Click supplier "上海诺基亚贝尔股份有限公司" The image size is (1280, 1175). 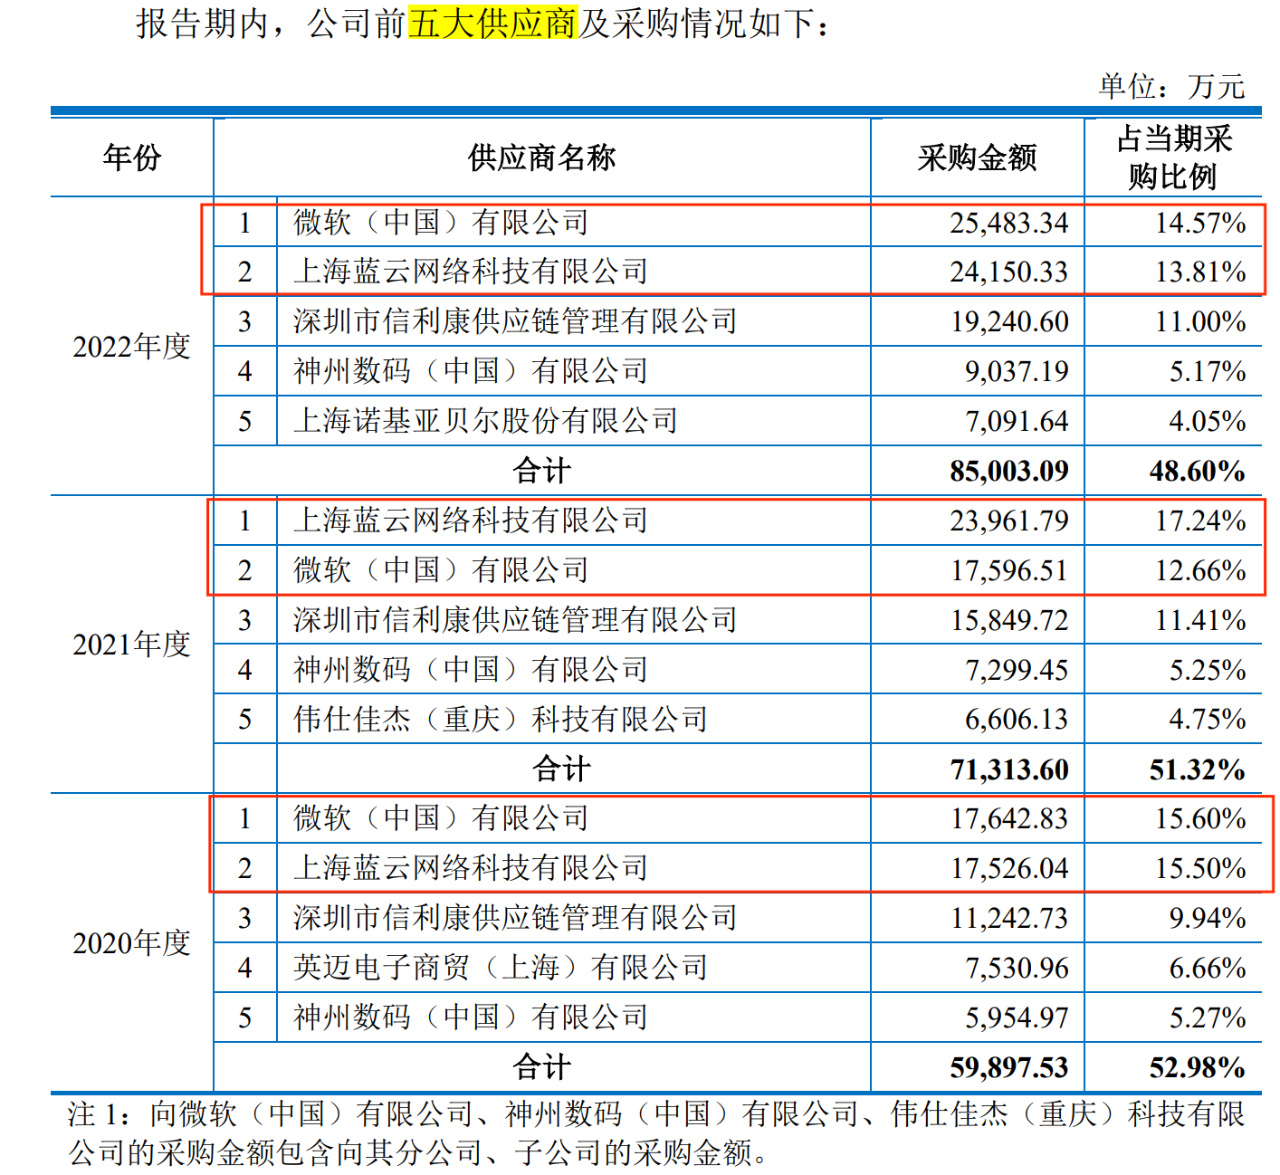click(486, 421)
